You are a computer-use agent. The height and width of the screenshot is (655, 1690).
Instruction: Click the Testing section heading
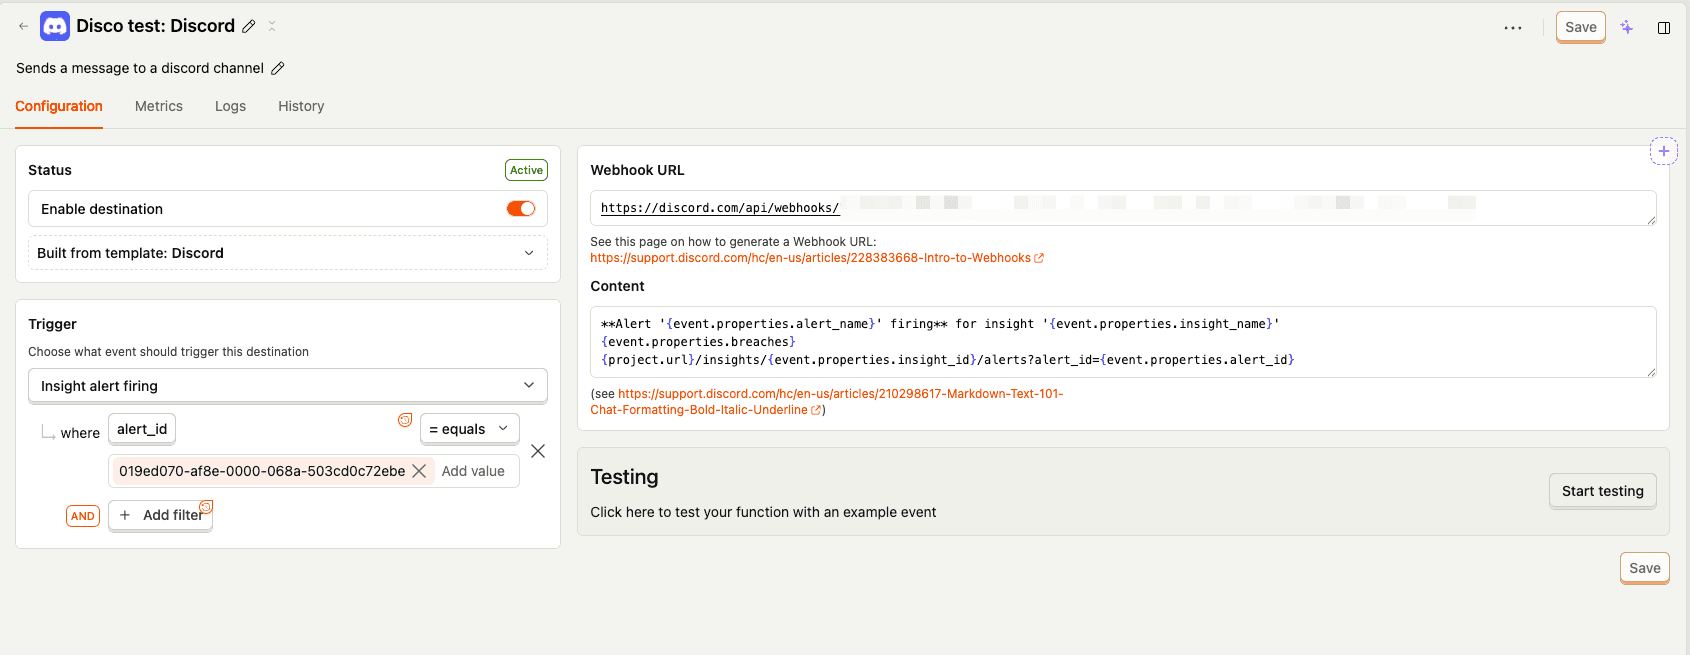624,477
